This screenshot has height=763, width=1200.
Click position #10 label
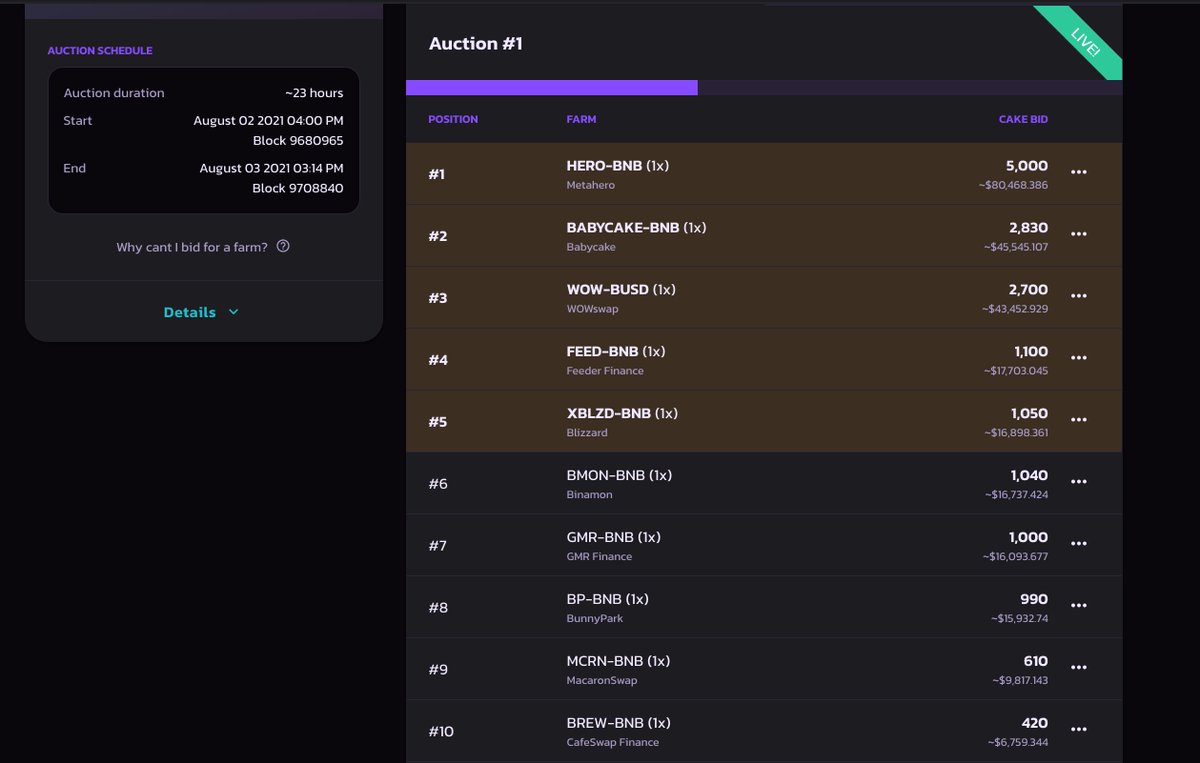pos(441,732)
